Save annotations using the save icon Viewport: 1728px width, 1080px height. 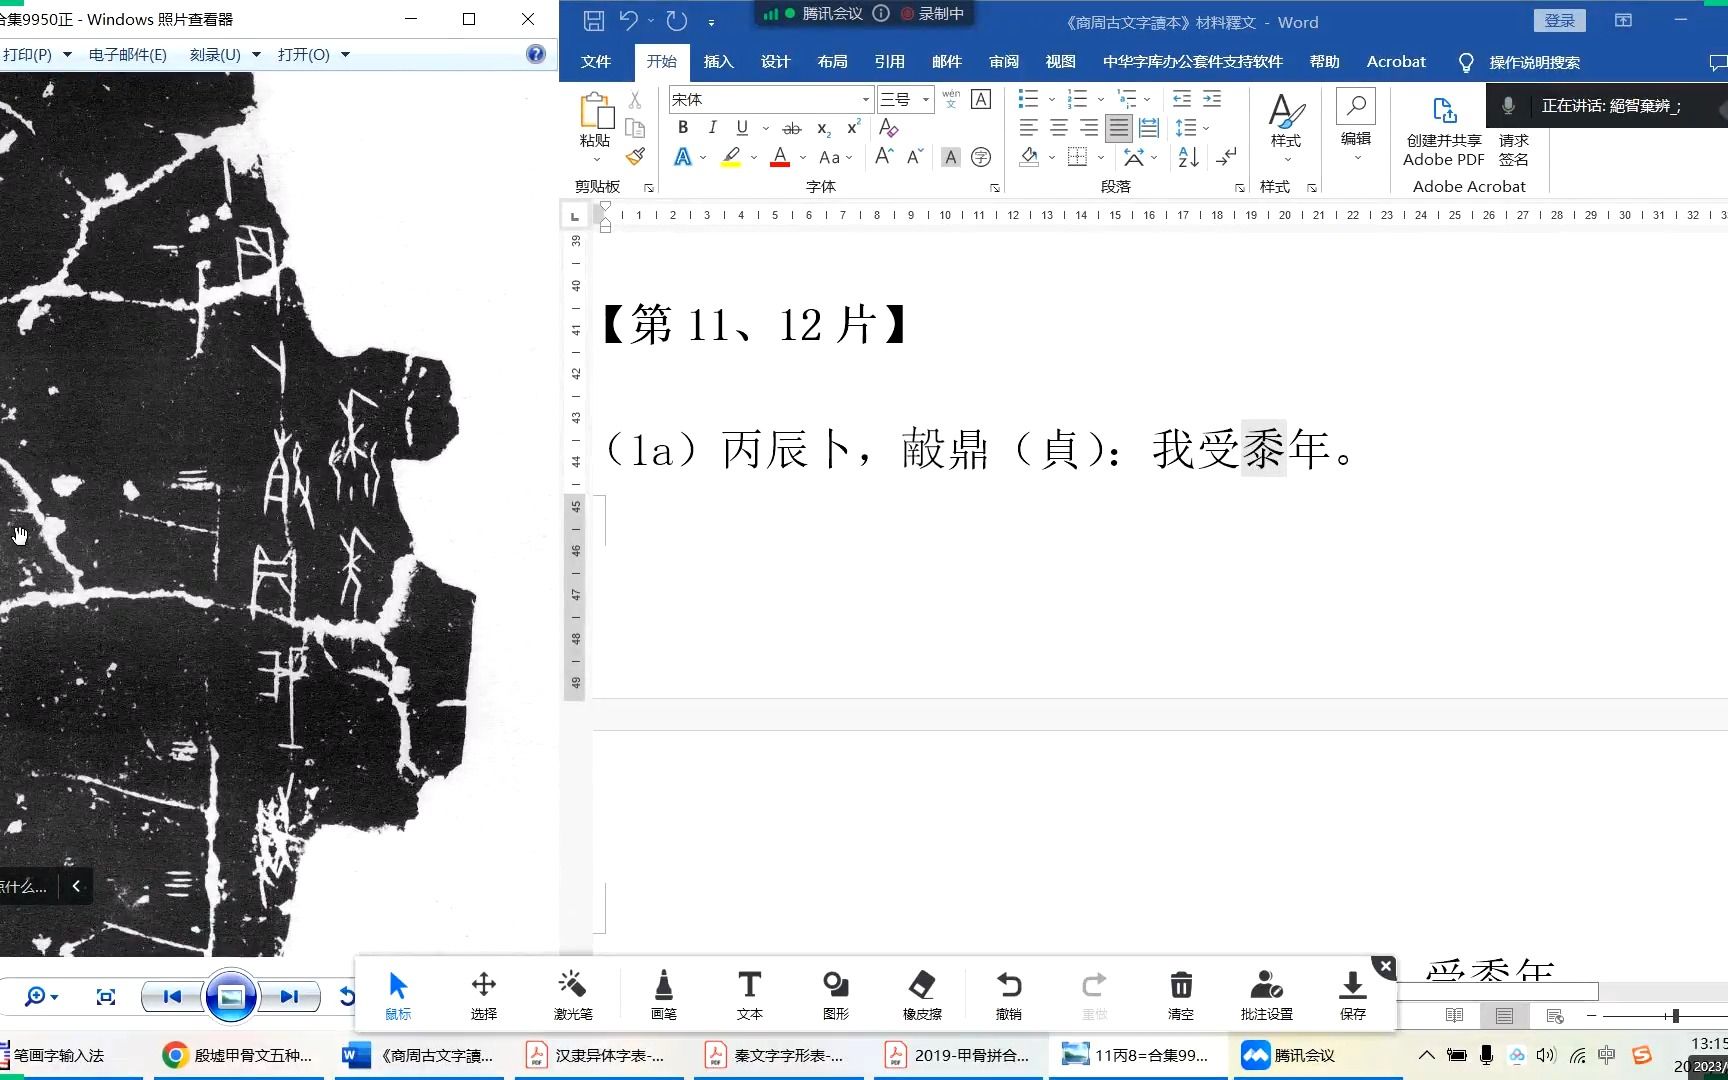click(x=1352, y=994)
